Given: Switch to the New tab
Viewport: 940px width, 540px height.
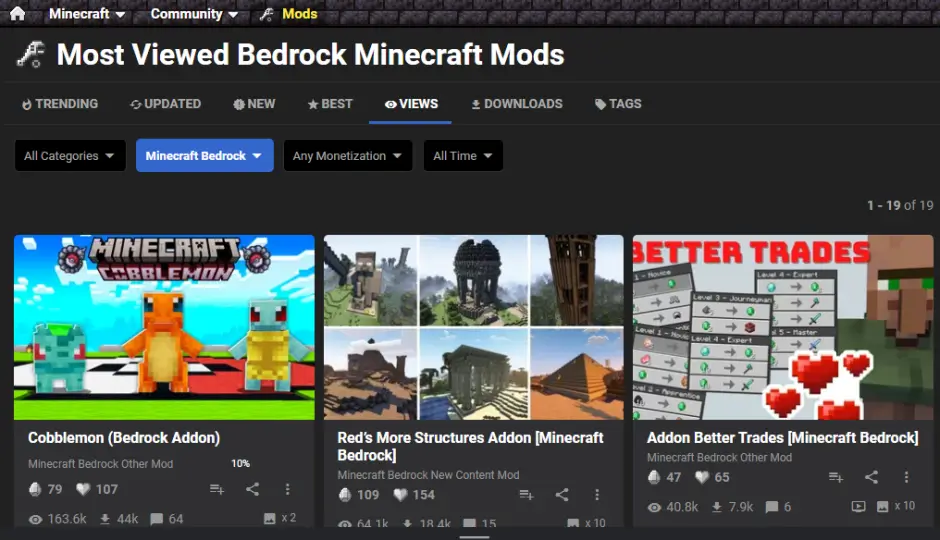Looking at the screenshot, I should [x=254, y=104].
